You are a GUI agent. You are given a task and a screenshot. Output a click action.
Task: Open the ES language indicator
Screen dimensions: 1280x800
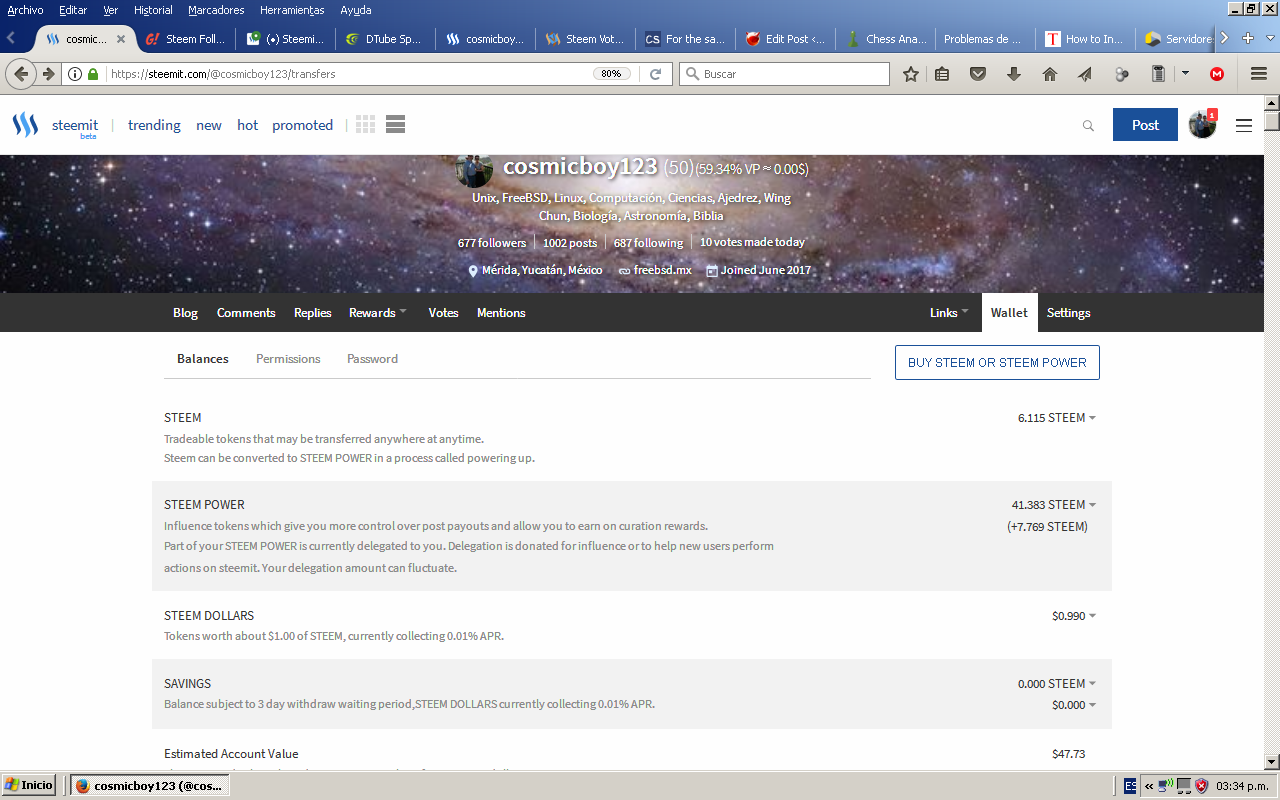click(1130, 785)
